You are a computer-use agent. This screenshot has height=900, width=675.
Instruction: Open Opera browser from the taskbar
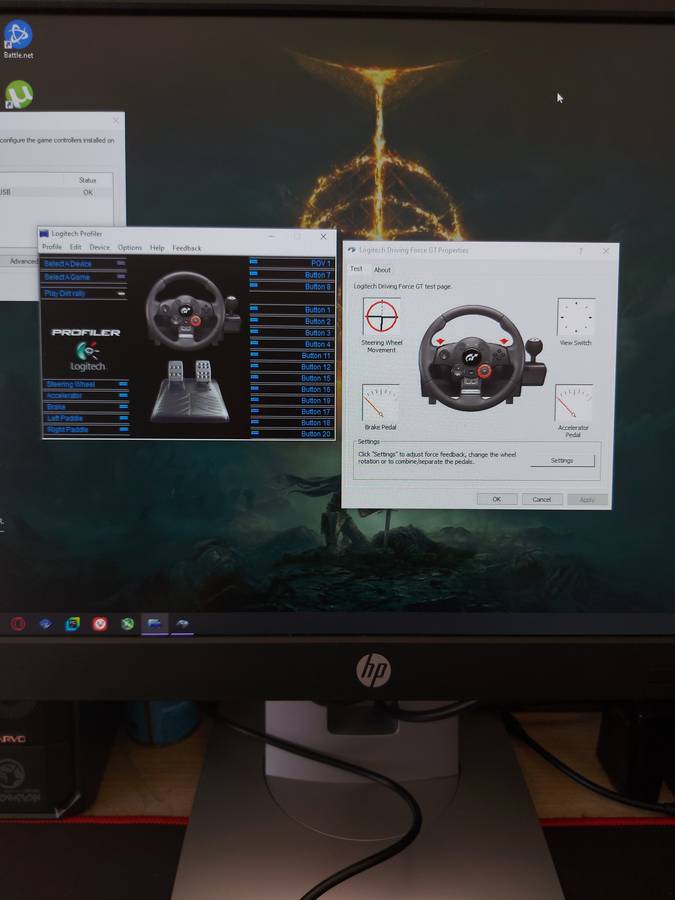[18, 624]
